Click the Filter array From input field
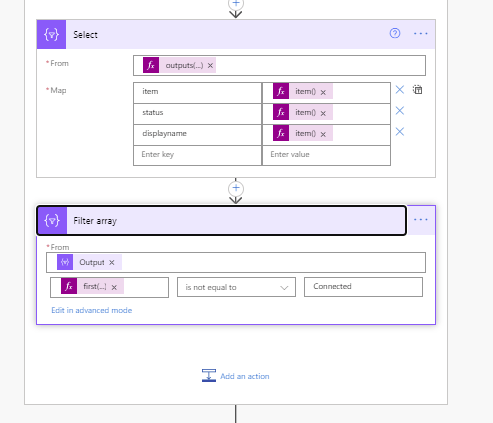The image size is (493, 423). [x=236, y=262]
